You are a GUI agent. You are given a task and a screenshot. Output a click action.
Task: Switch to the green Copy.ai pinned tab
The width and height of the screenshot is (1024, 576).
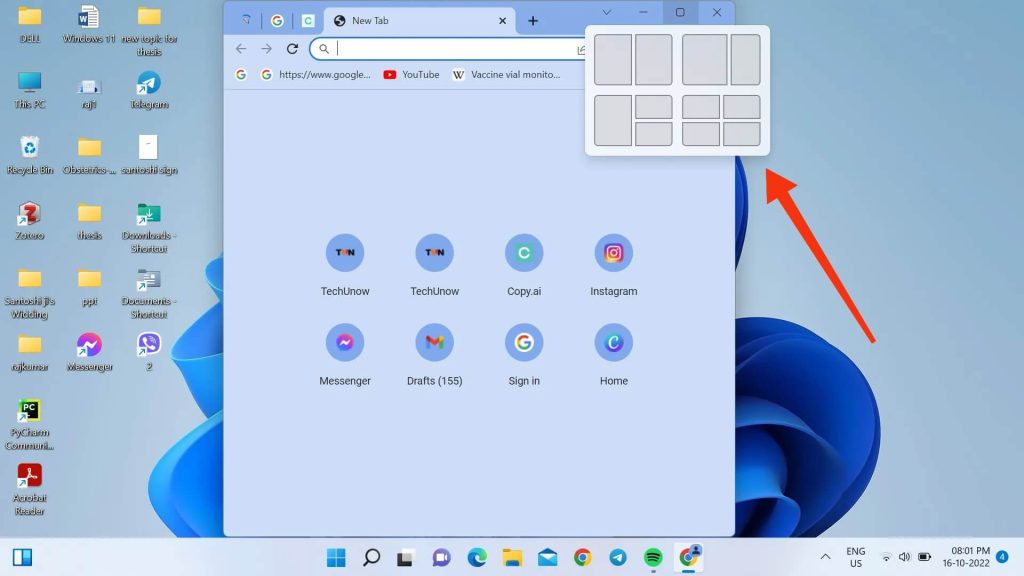(308, 21)
